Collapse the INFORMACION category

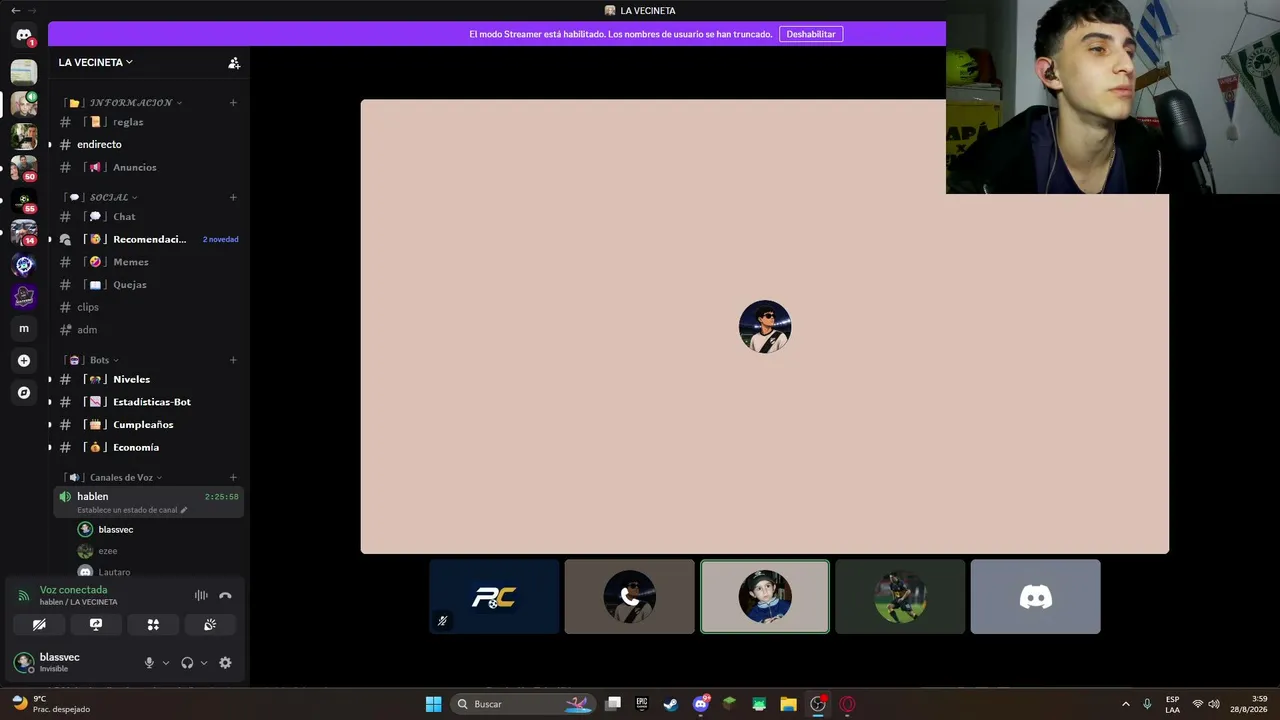[x=123, y=102]
